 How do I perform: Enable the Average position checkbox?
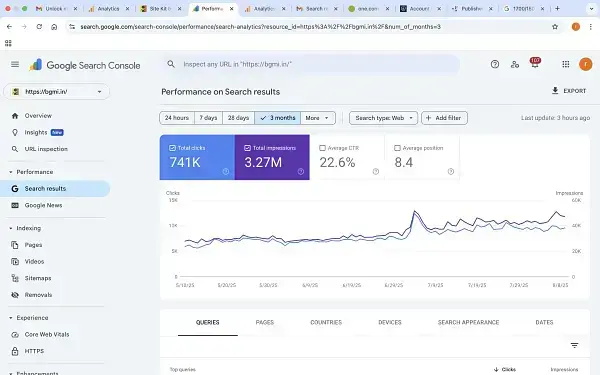click(x=397, y=148)
